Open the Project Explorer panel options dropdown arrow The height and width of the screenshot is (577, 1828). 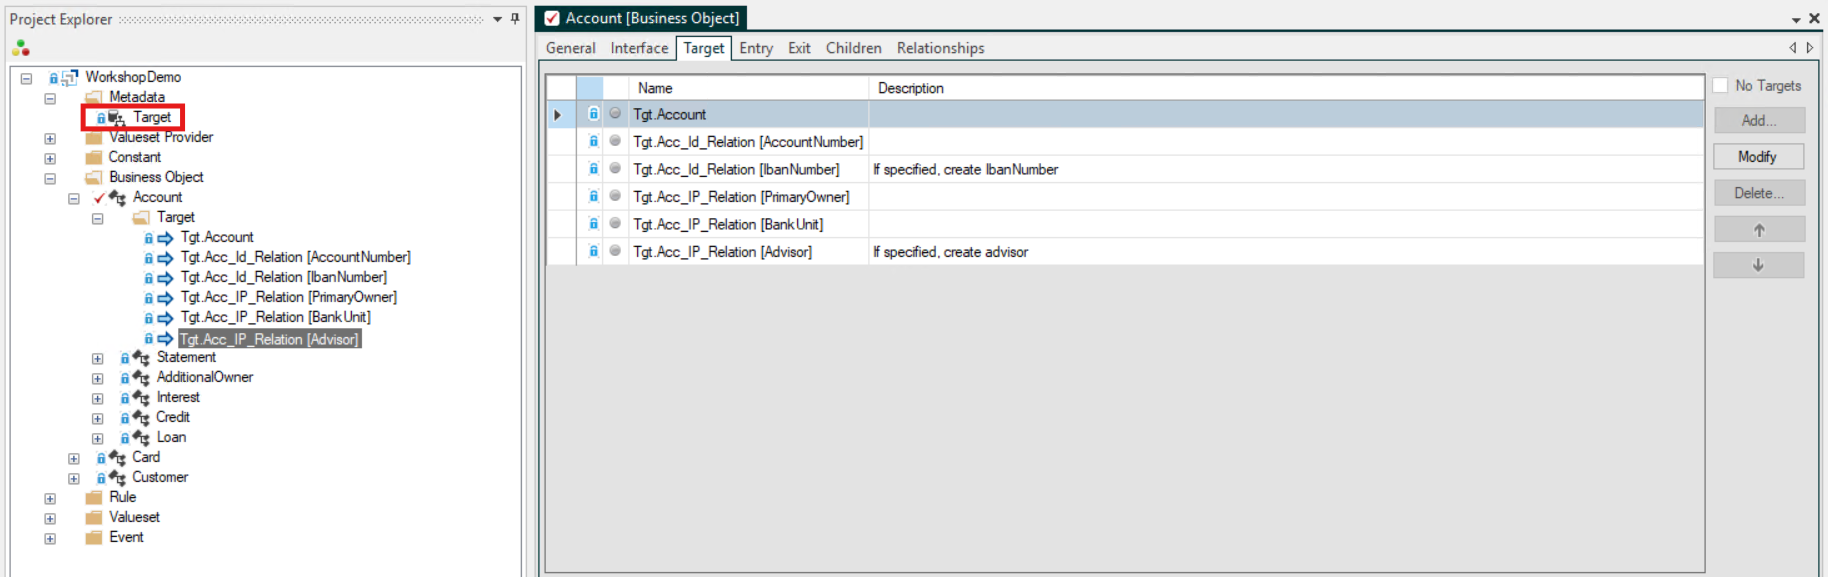(x=497, y=19)
